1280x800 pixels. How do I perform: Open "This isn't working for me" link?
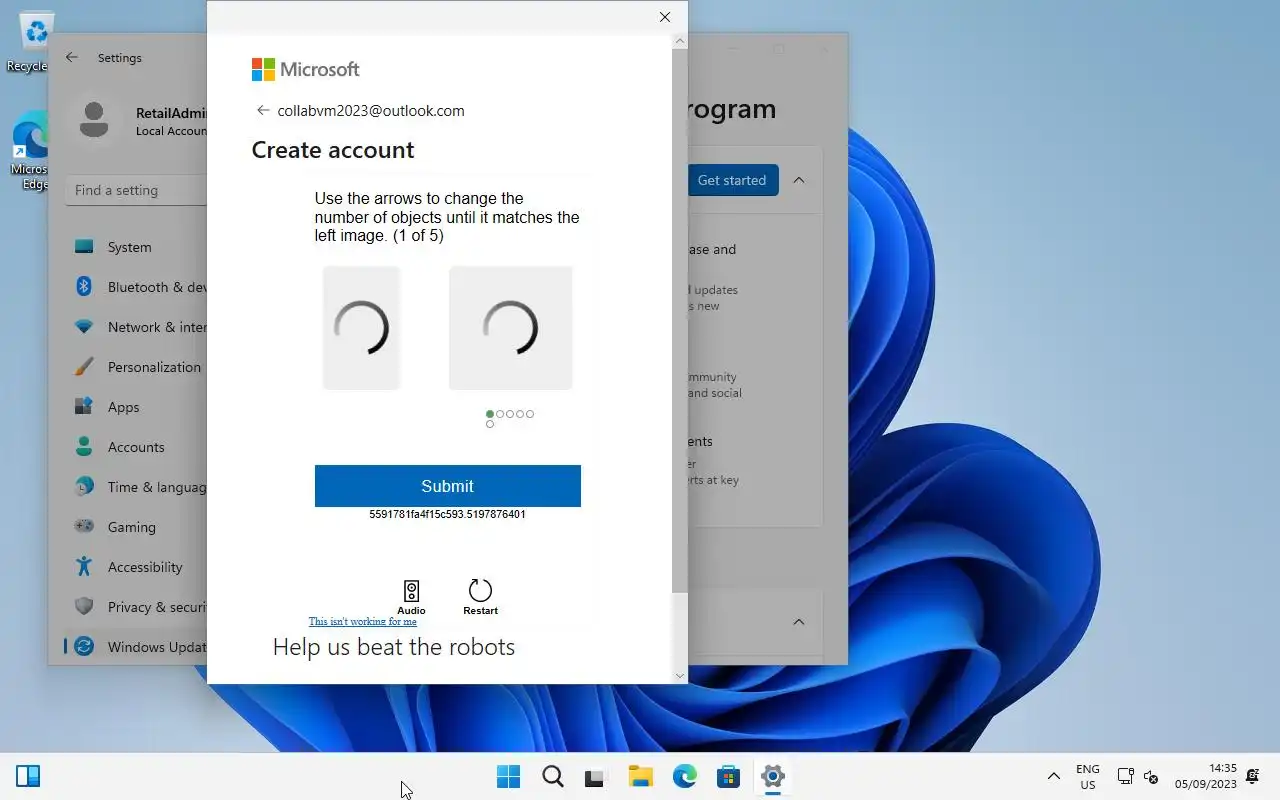(363, 621)
